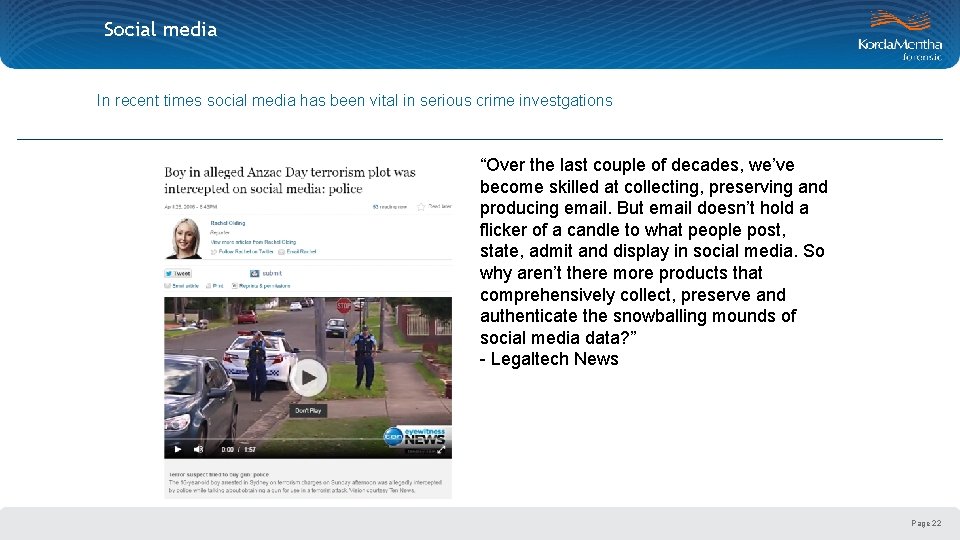Click the article date stamp
Viewport: 960px width, 540px height.
click(x=190, y=207)
